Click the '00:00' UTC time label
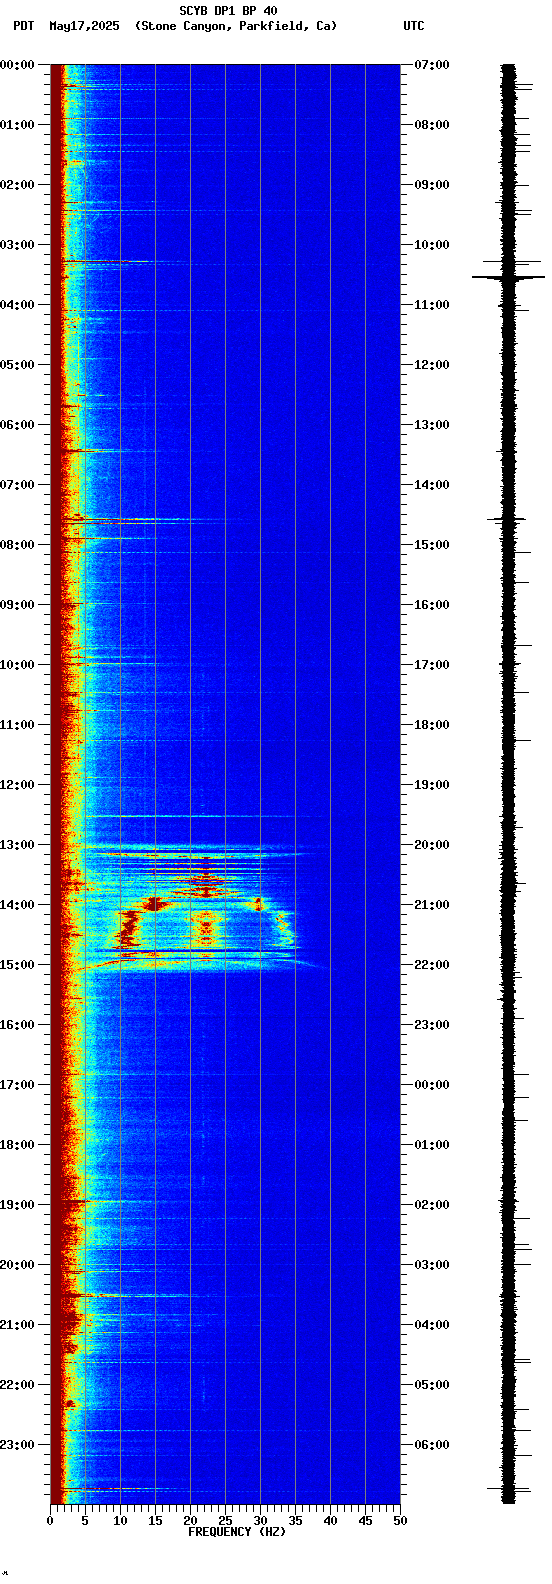This screenshot has height=1584, width=552. [x=431, y=1085]
